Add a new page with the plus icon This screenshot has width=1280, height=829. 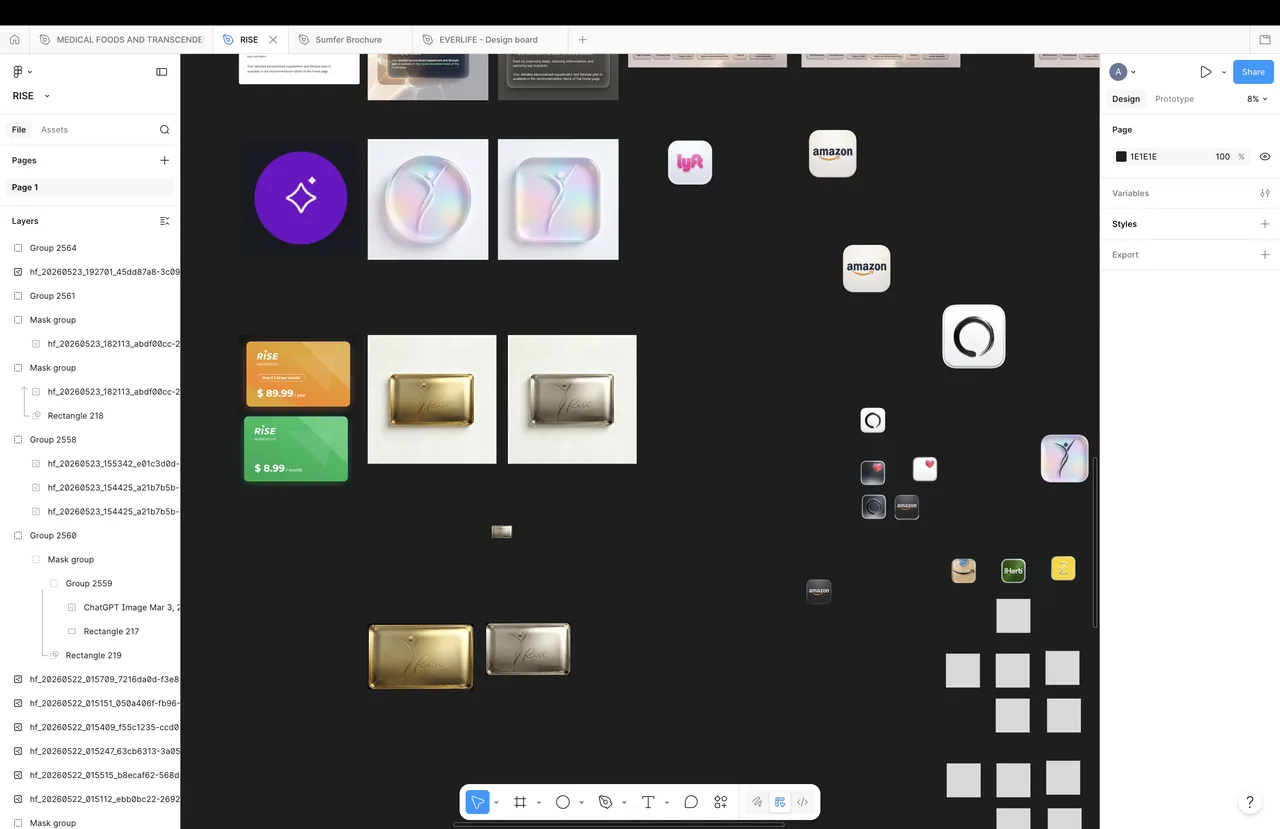(165, 160)
